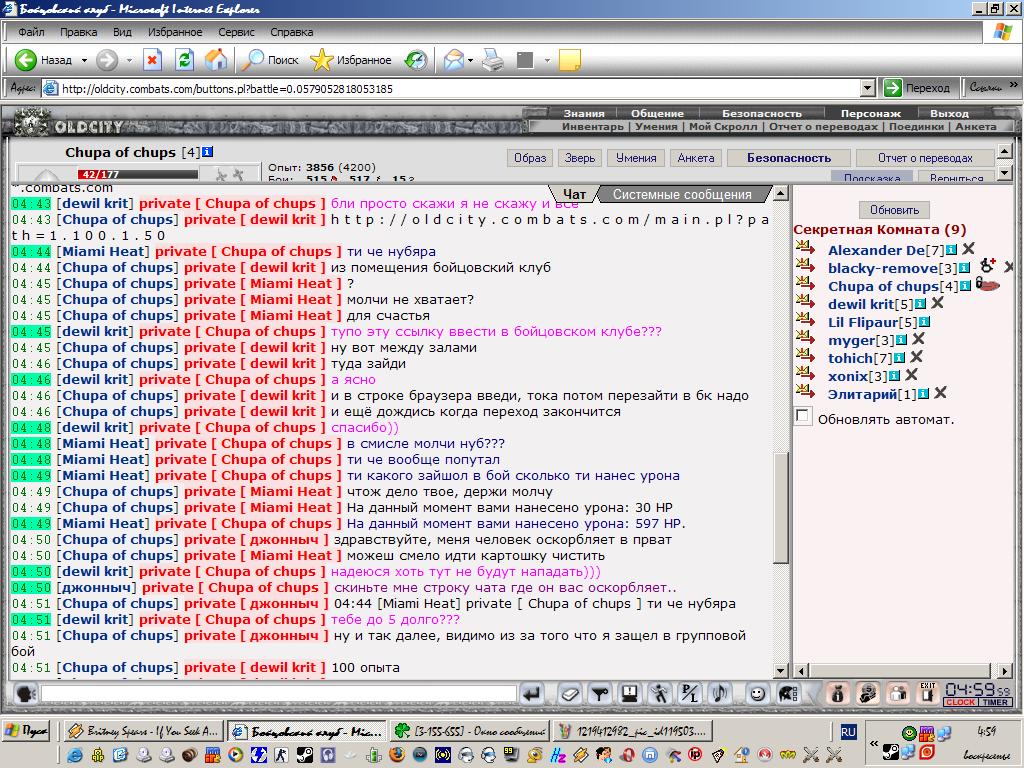This screenshot has height=768, width=1024.
Task: Click the filter funnel chat icon
Action: (x=600, y=694)
